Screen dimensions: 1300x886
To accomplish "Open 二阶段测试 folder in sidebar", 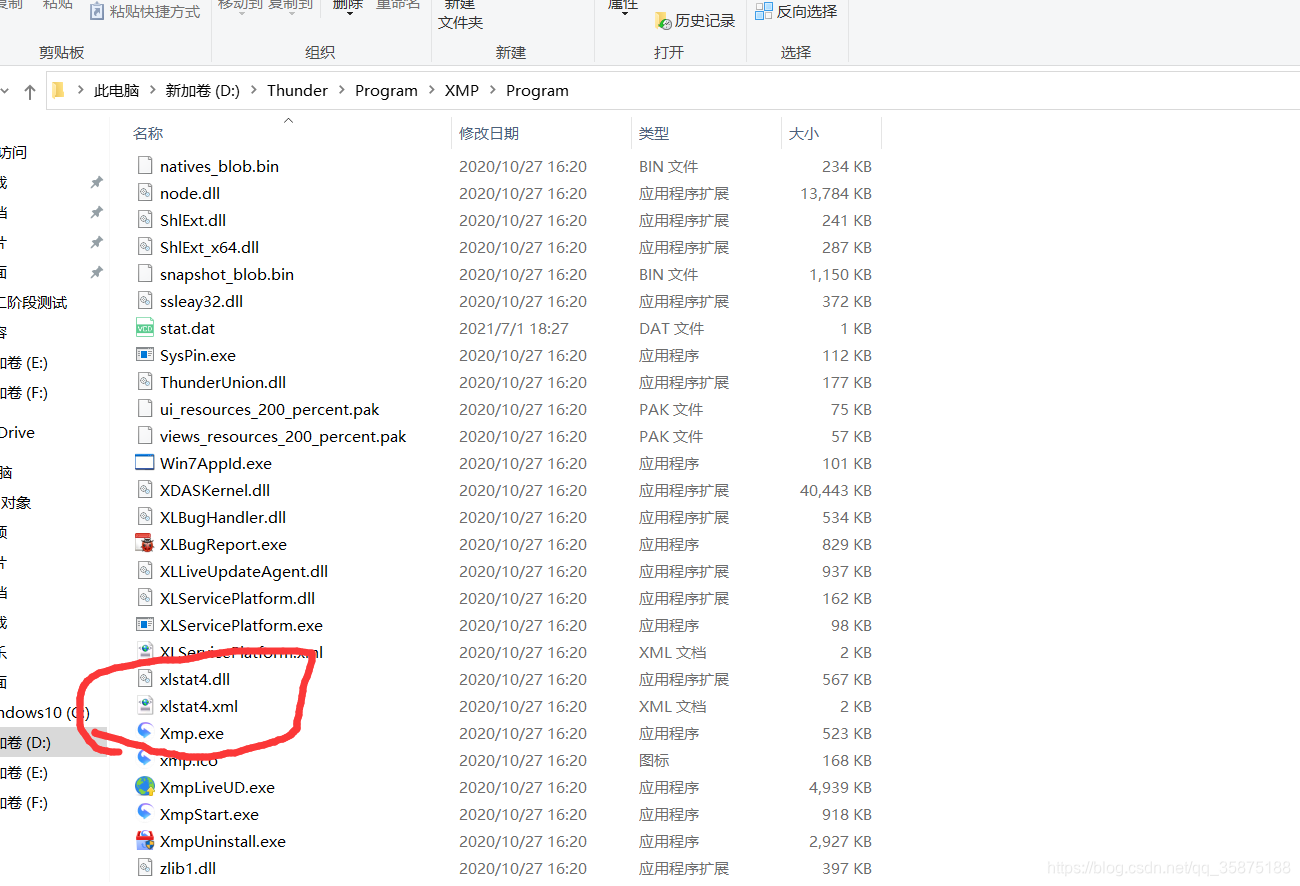I will pyautogui.click(x=35, y=302).
